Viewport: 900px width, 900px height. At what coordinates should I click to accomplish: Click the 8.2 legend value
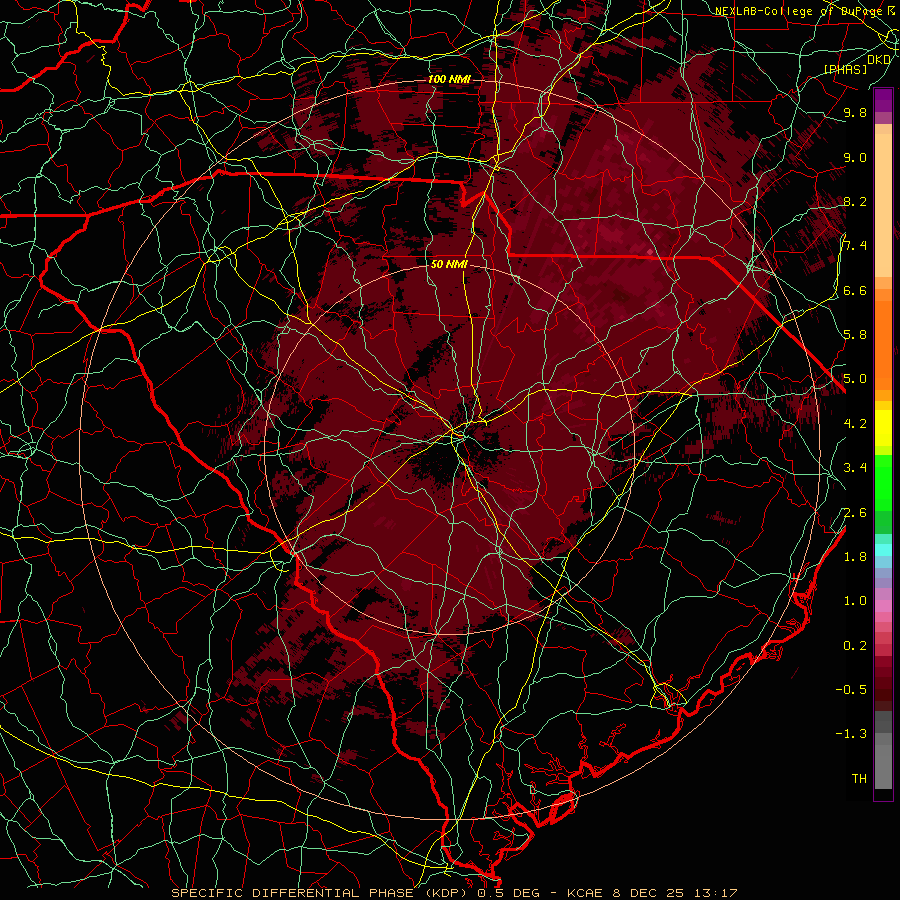point(855,202)
